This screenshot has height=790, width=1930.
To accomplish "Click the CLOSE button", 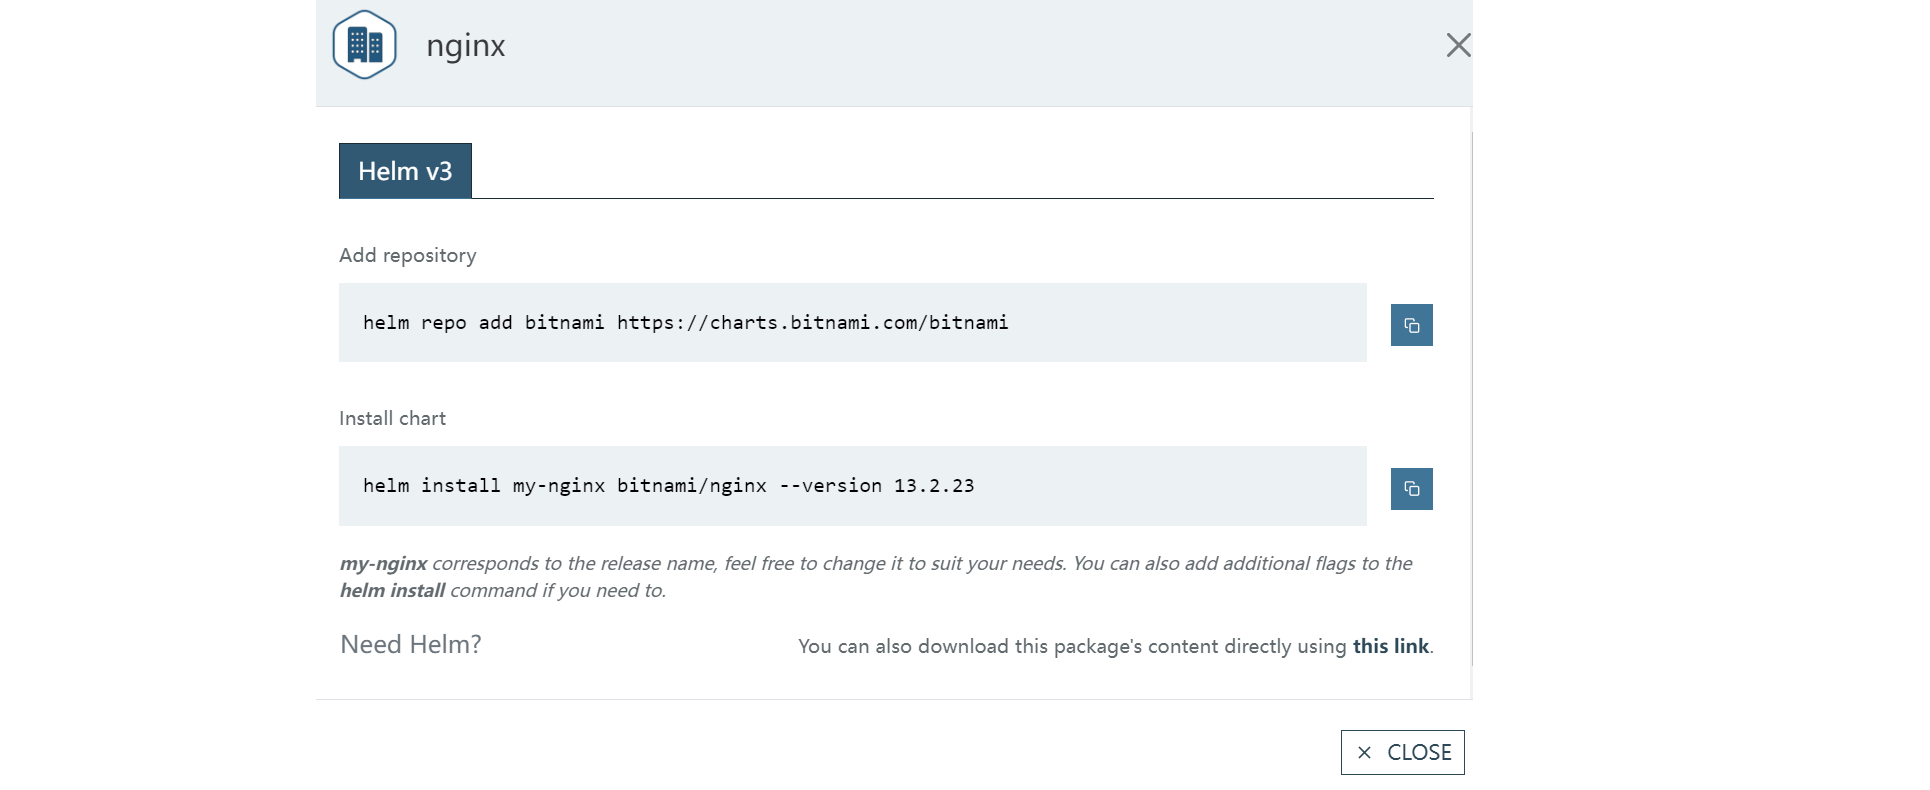I will pyautogui.click(x=1402, y=752).
